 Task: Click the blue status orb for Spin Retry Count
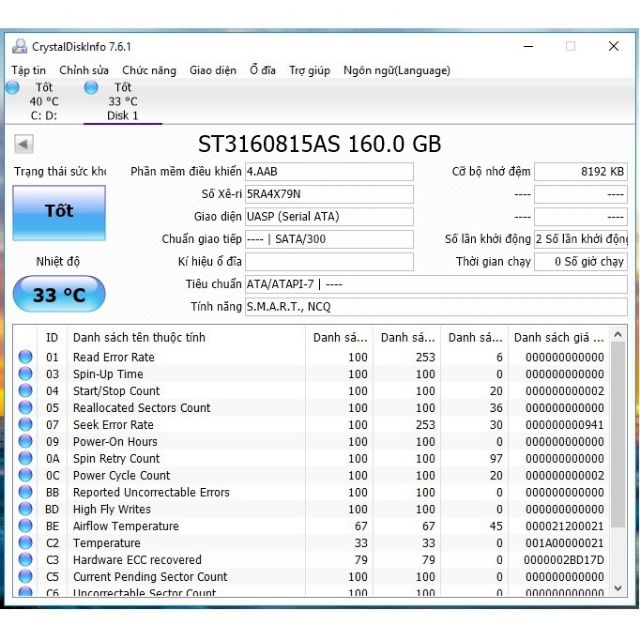(25, 458)
